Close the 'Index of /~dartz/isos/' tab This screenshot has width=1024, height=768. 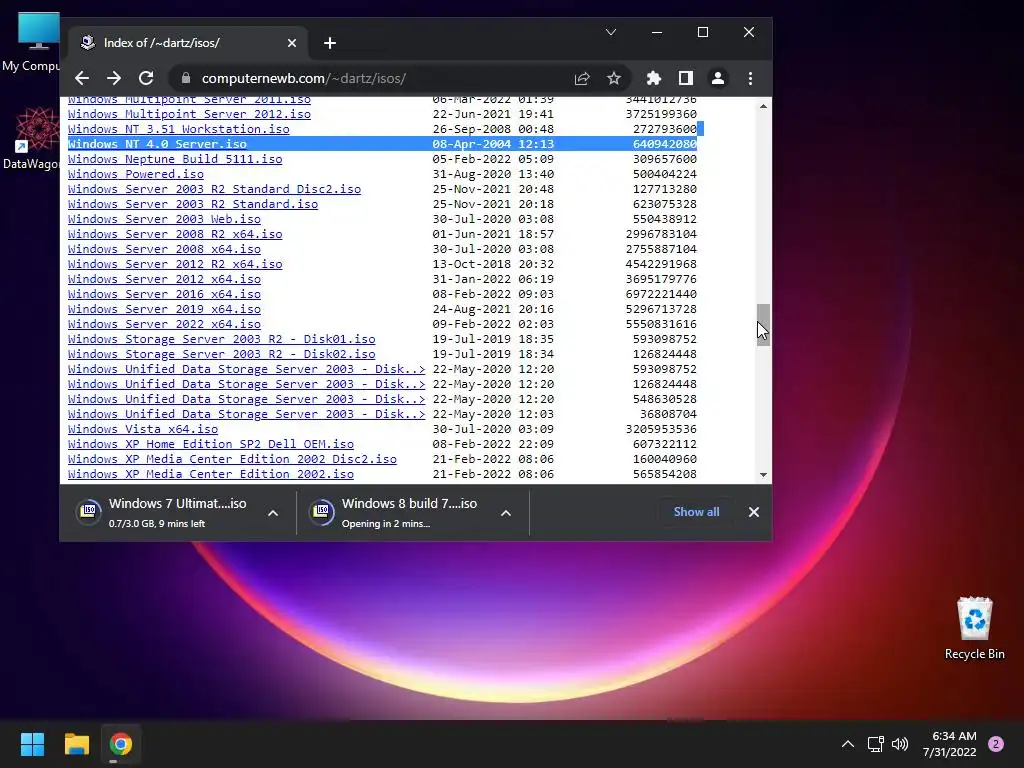coord(292,43)
